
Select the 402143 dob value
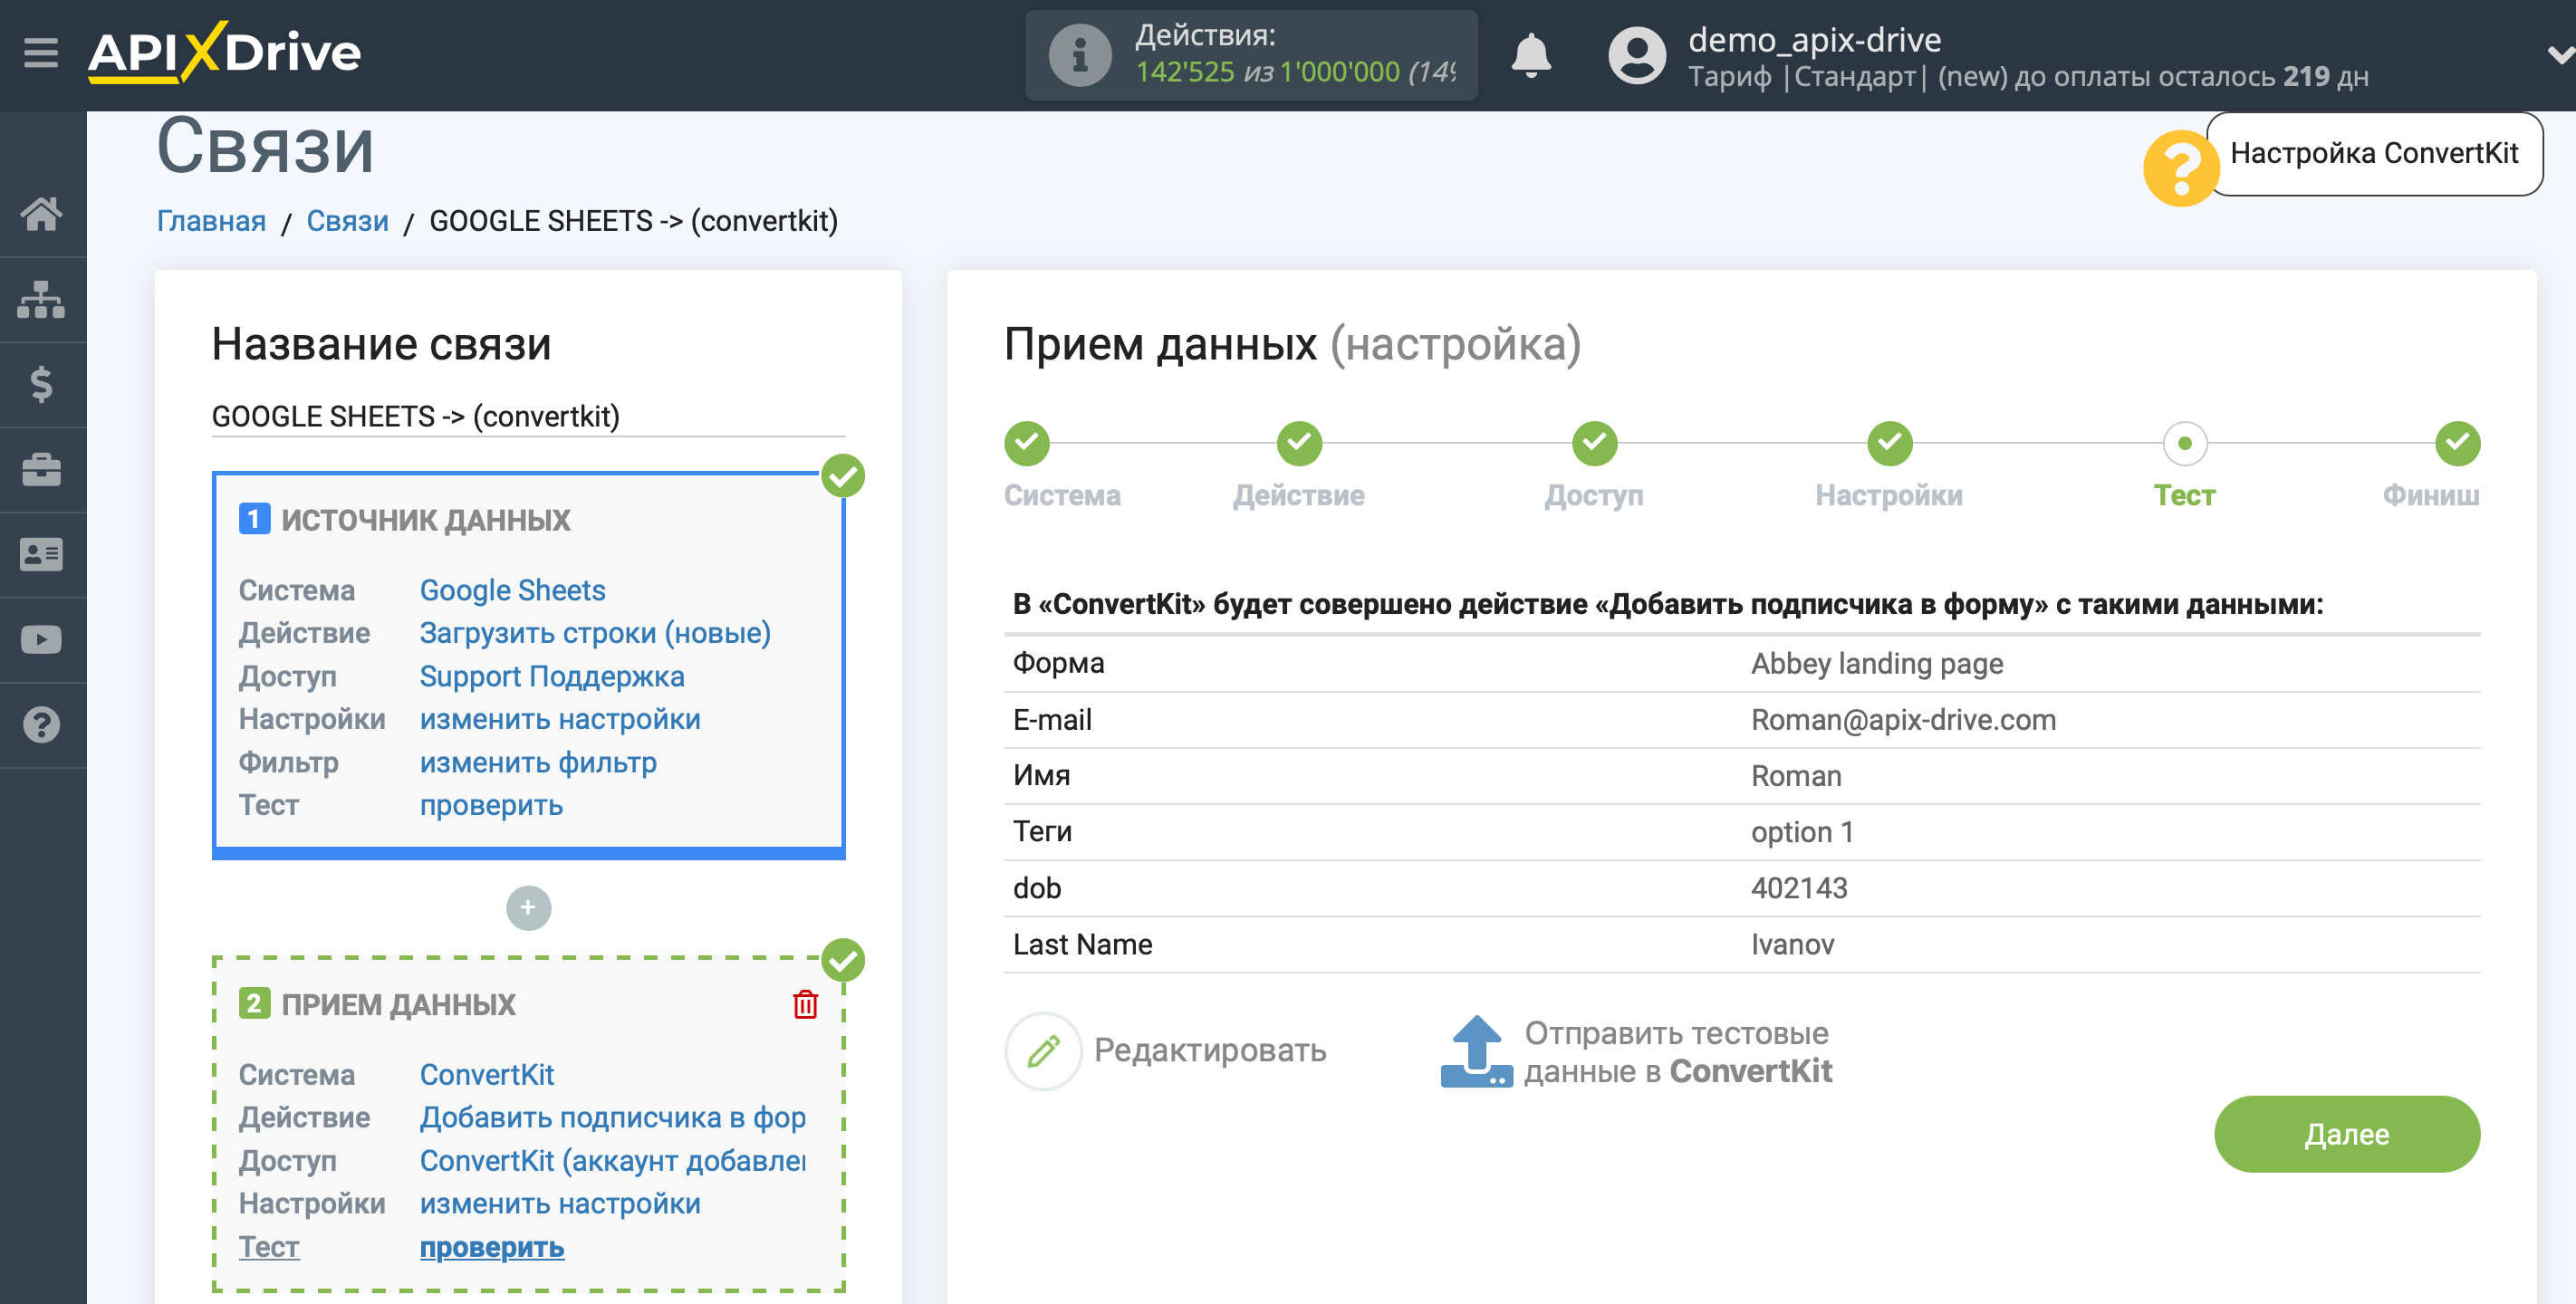1798,887
